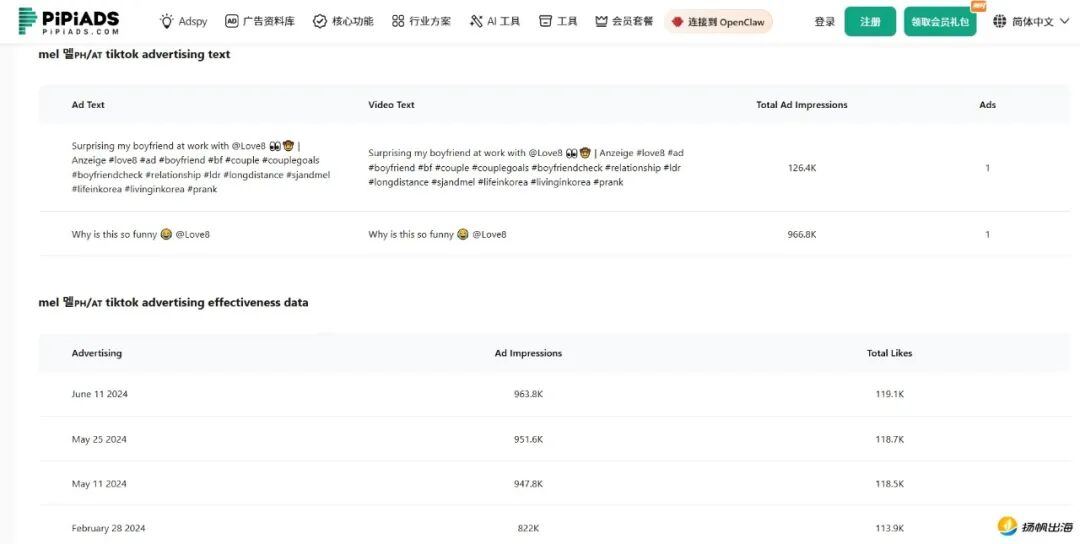Click the box icon beside 工具

546,21
